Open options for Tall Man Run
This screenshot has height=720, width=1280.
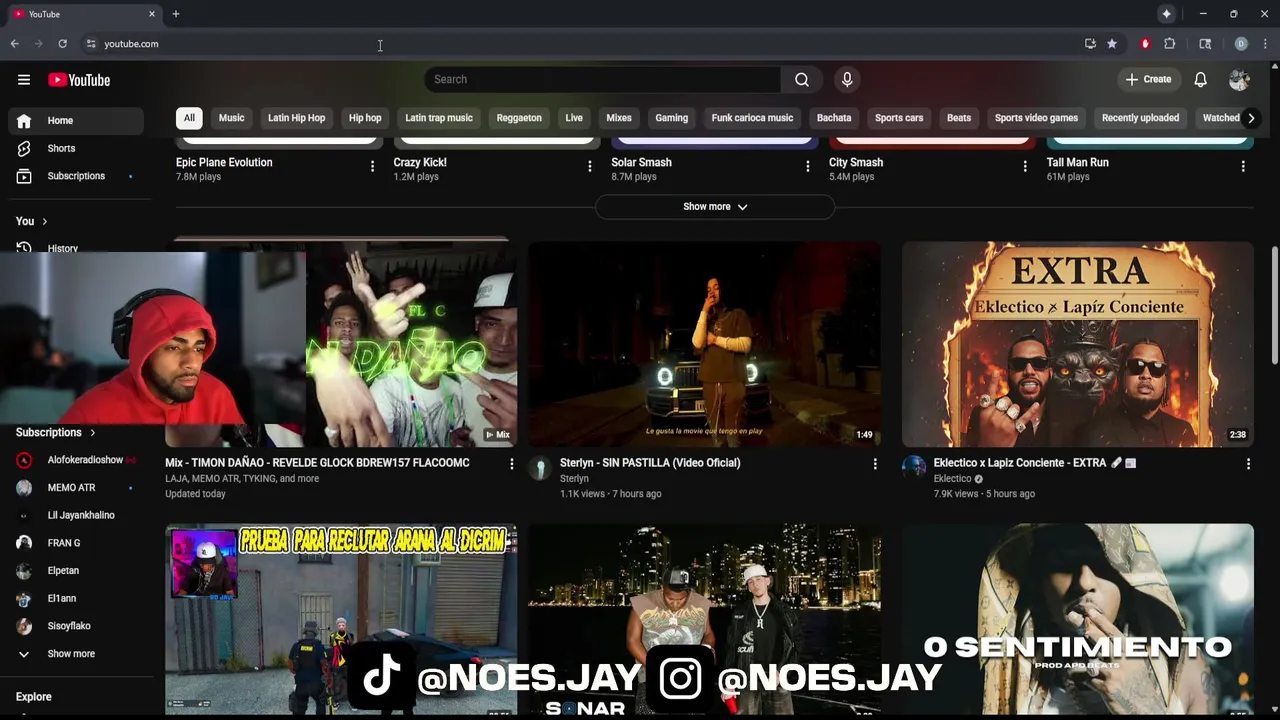point(1243,166)
